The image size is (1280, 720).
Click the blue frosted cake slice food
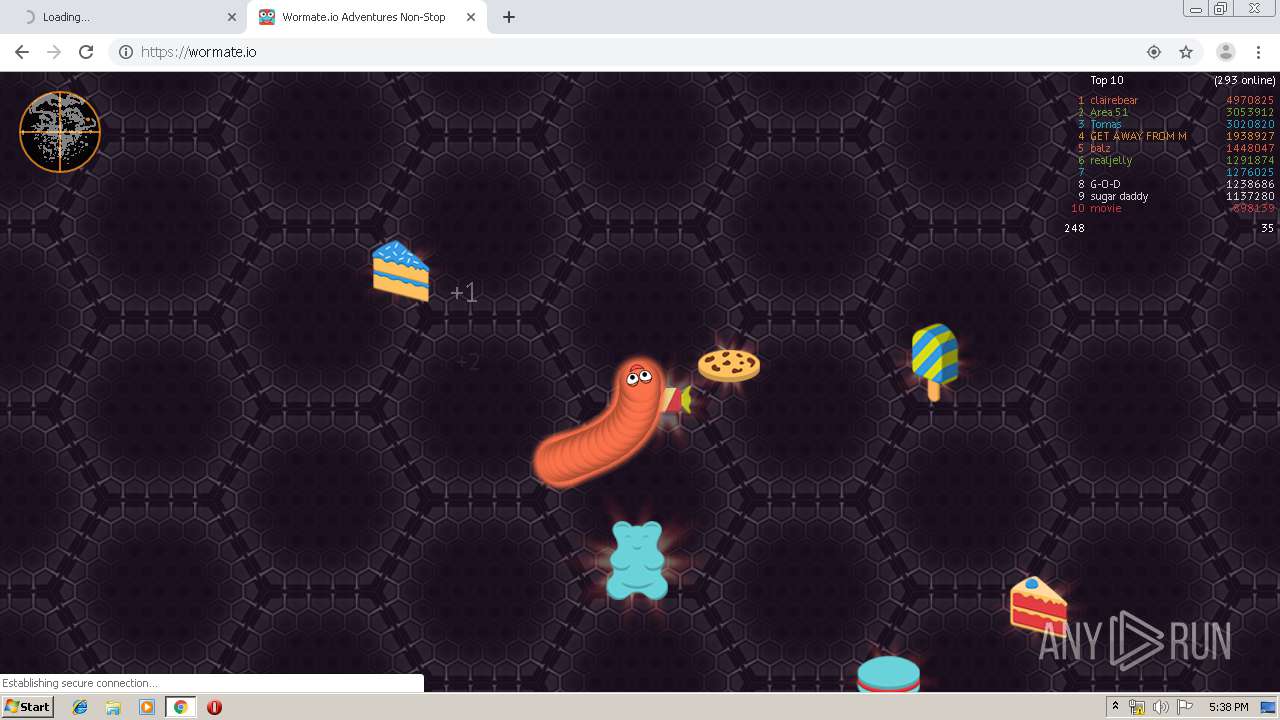click(400, 270)
